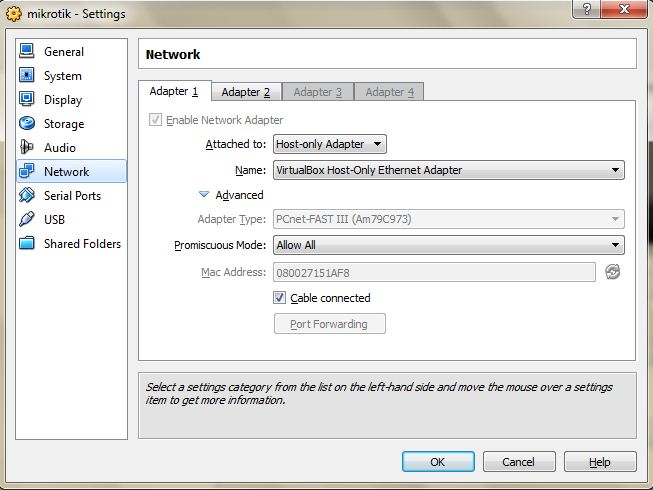Click the Network icon in sidebar

[x=27, y=171]
